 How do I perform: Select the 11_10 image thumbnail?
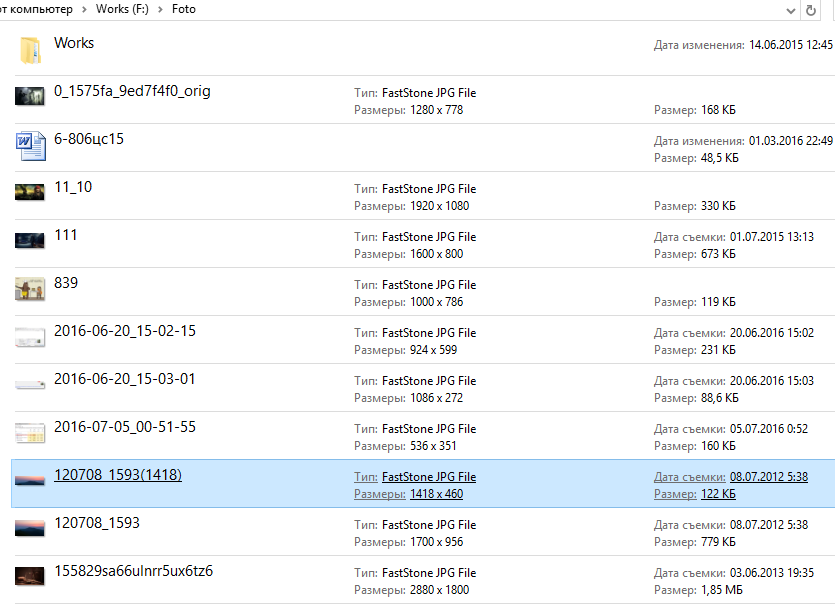tap(30, 193)
